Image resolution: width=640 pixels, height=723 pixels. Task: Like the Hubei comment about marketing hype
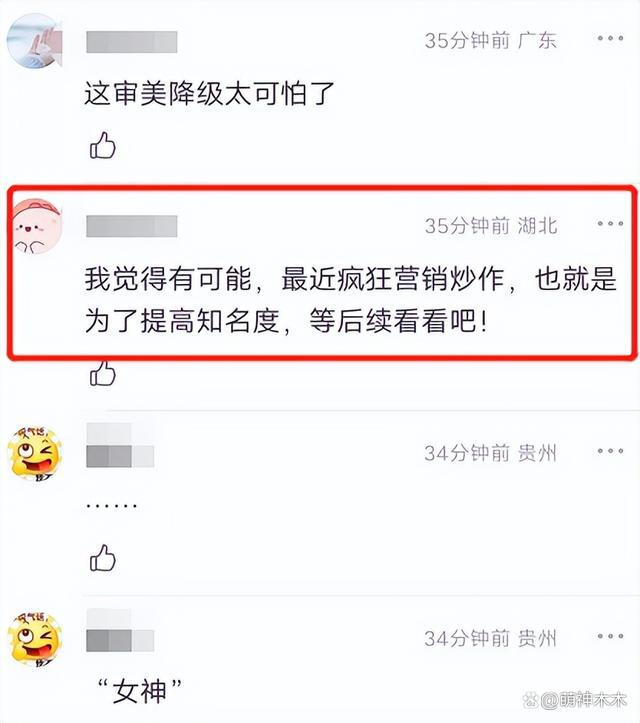(102, 373)
